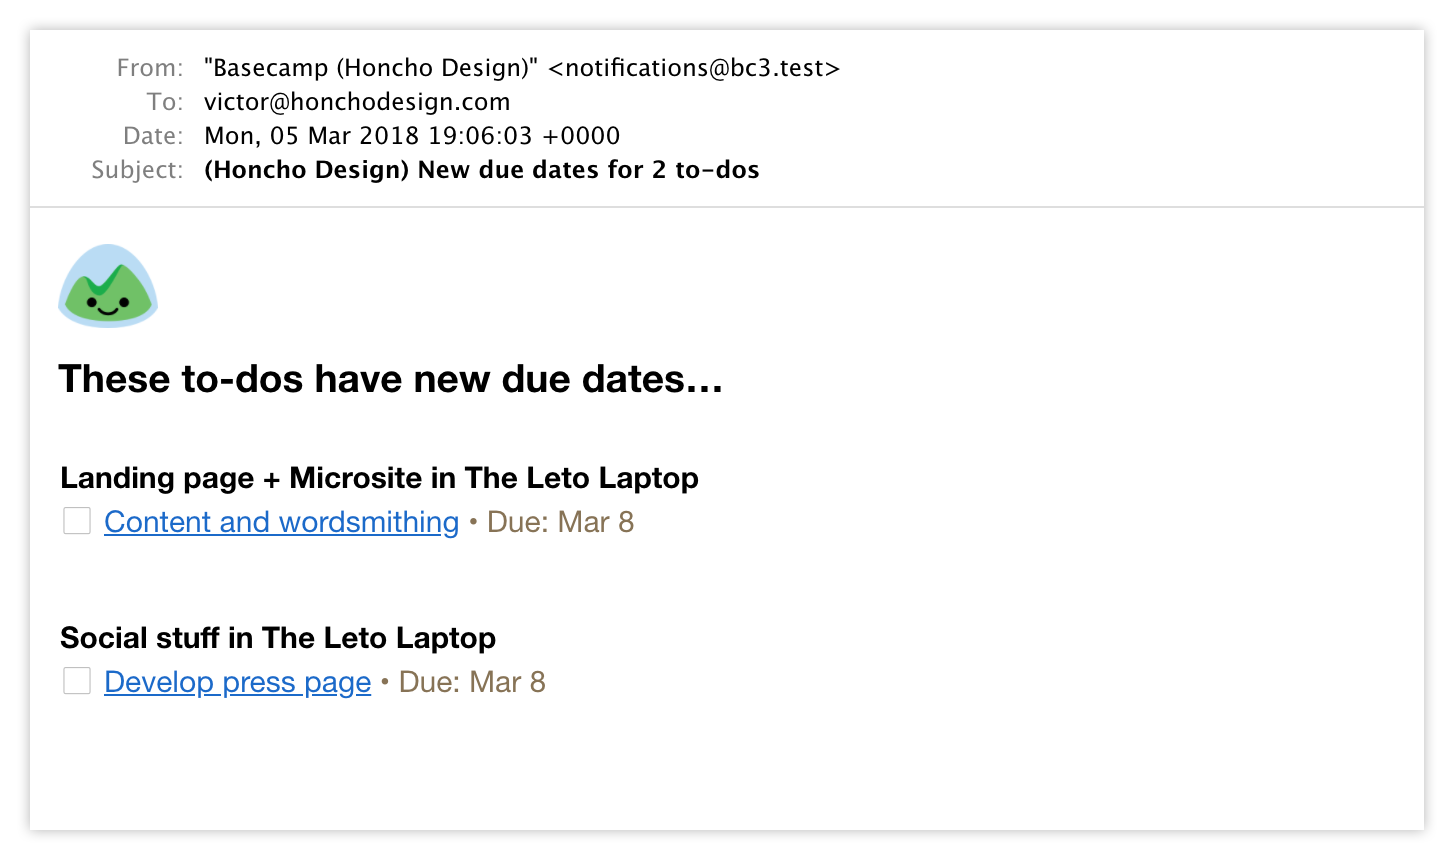Tick the Content and wordsmithing checkbox
The width and height of the screenshot is (1454, 860).
click(x=77, y=521)
